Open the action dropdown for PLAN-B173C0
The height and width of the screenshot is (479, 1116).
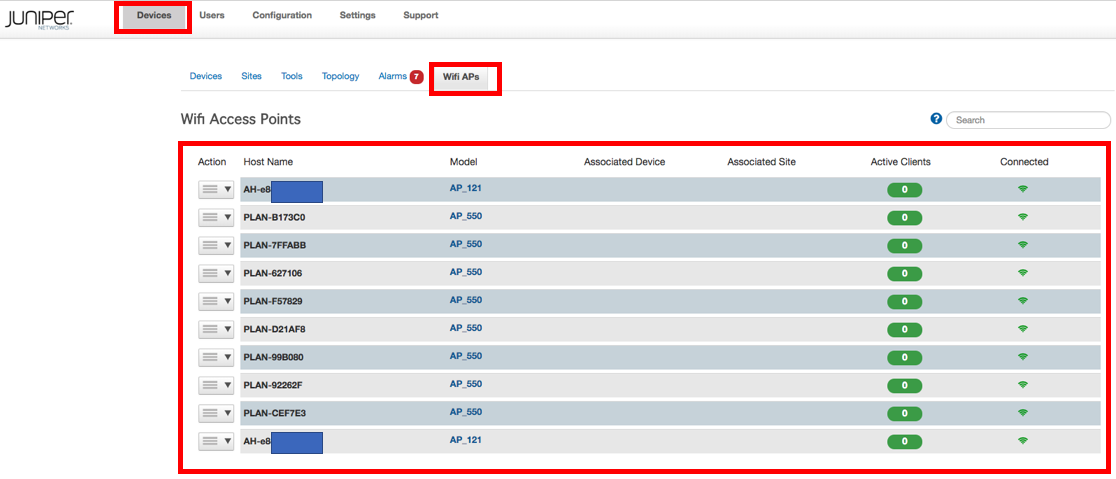[x=216, y=217]
